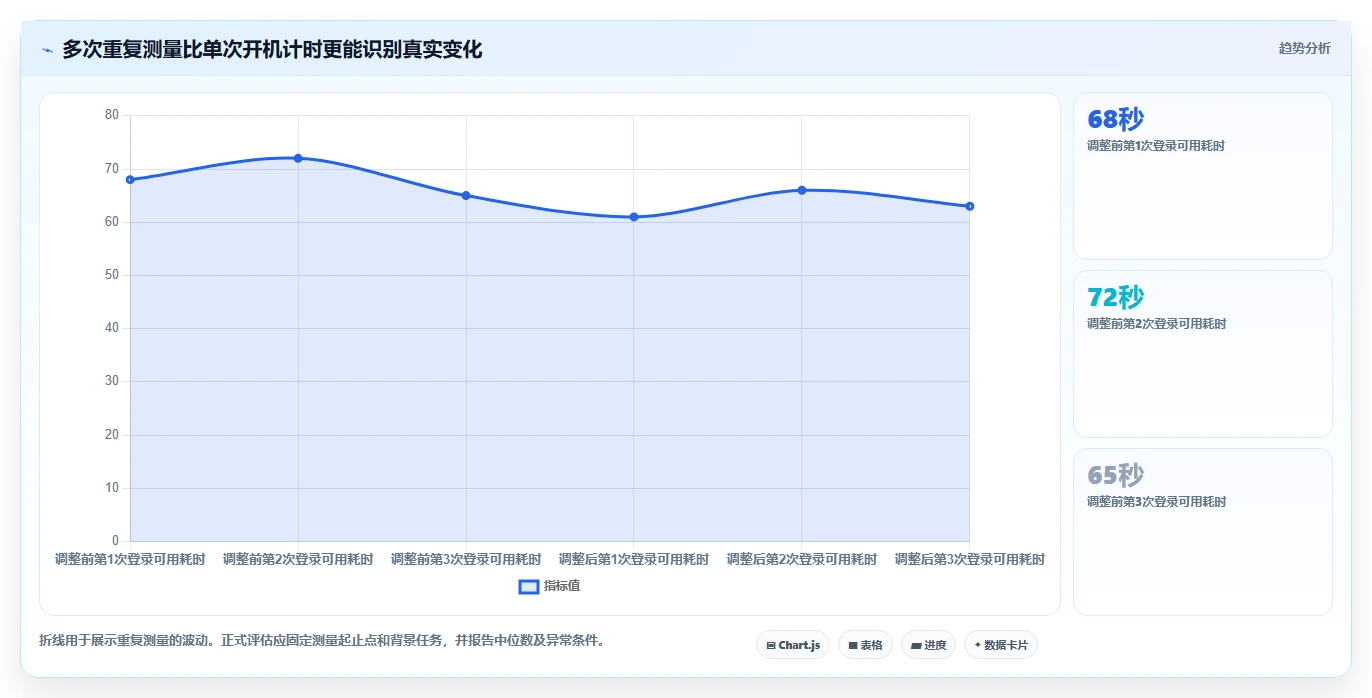
Task: Click the header title 多次重复测量比单次开机计时
Action: pyautogui.click(x=272, y=50)
